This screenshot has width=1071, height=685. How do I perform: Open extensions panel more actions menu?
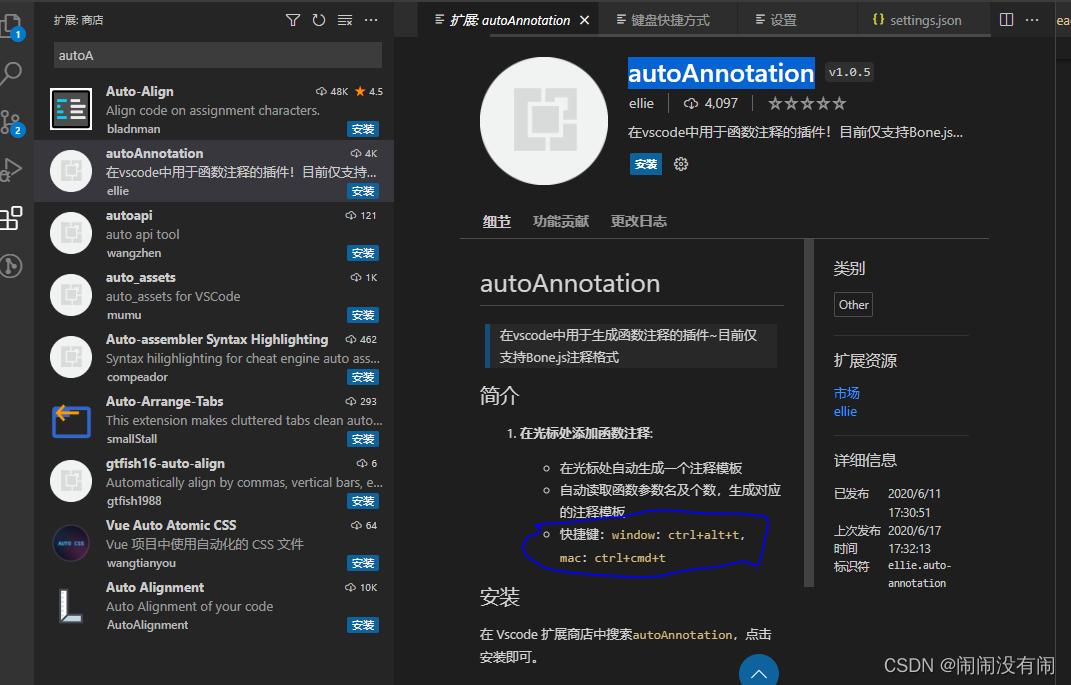(371, 20)
